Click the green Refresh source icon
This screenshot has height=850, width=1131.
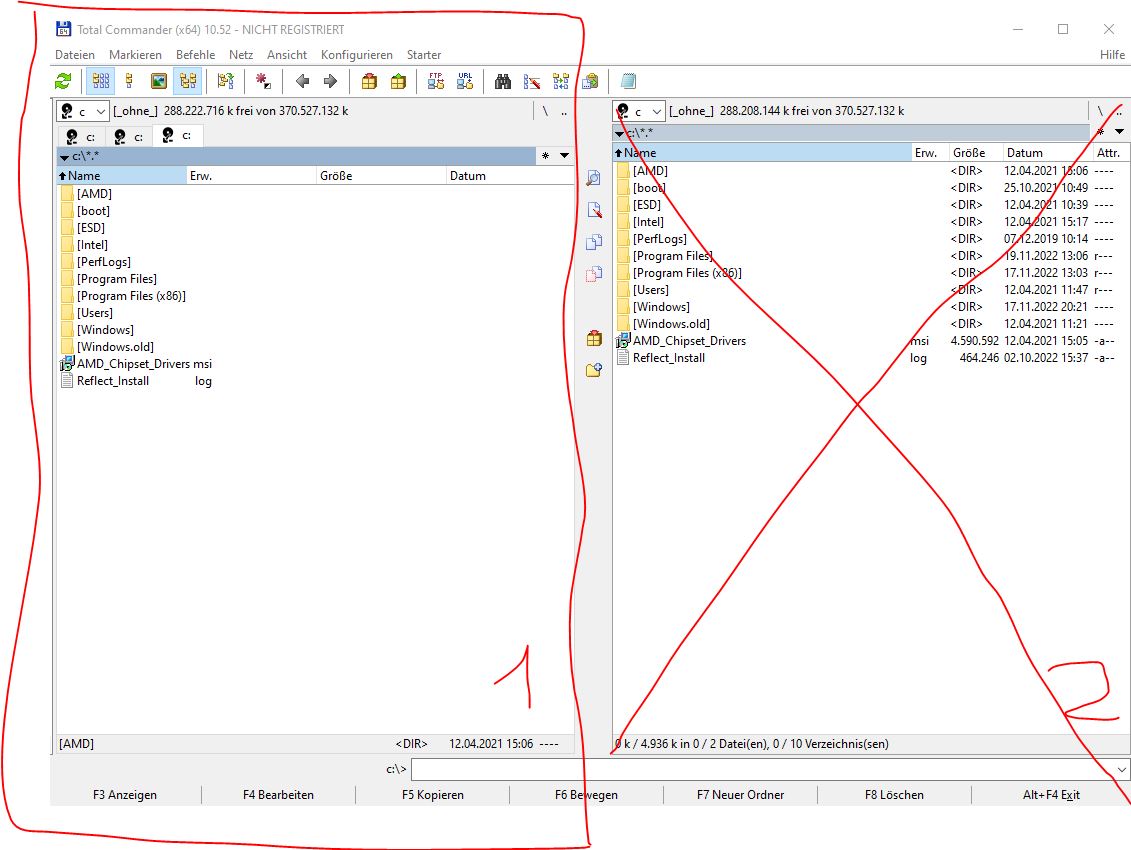(x=63, y=82)
